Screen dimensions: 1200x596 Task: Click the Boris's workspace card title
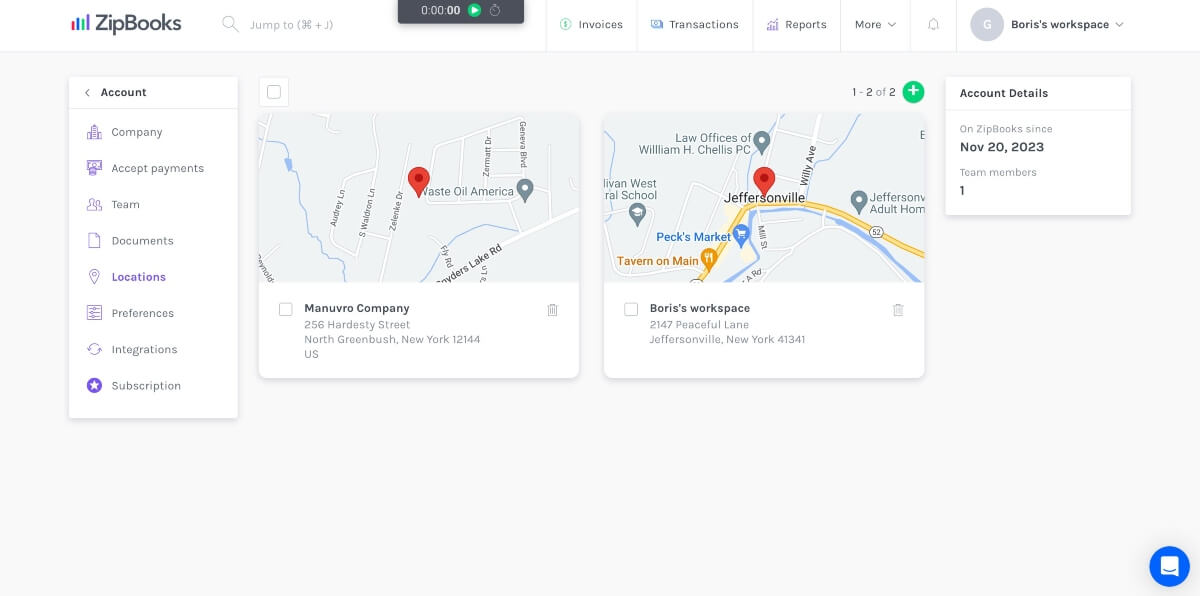coord(700,308)
